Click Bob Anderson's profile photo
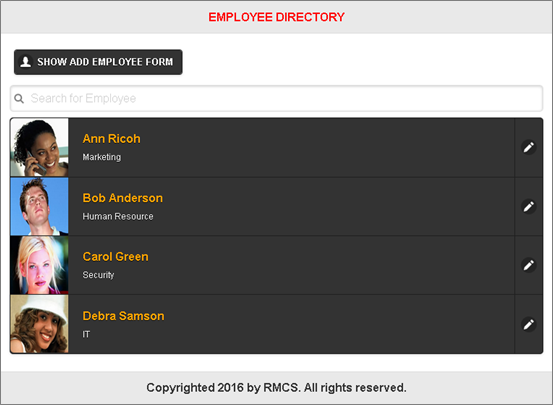The height and width of the screenshot is (405, 553). click(x=40, y=206)
